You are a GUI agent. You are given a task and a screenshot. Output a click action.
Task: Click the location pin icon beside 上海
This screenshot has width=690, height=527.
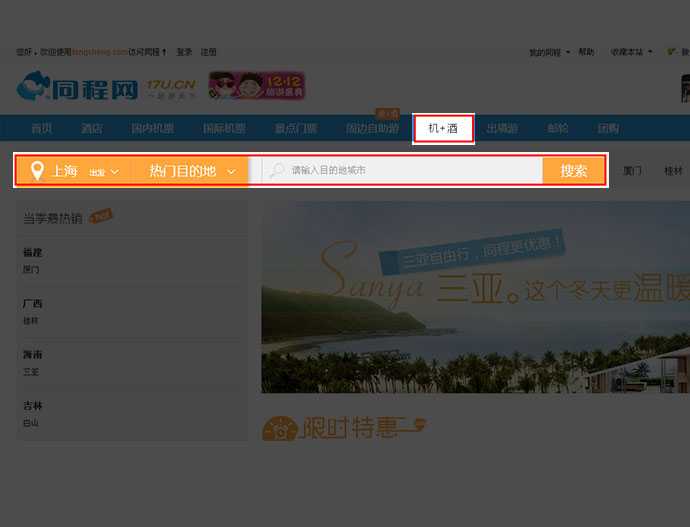37,171
